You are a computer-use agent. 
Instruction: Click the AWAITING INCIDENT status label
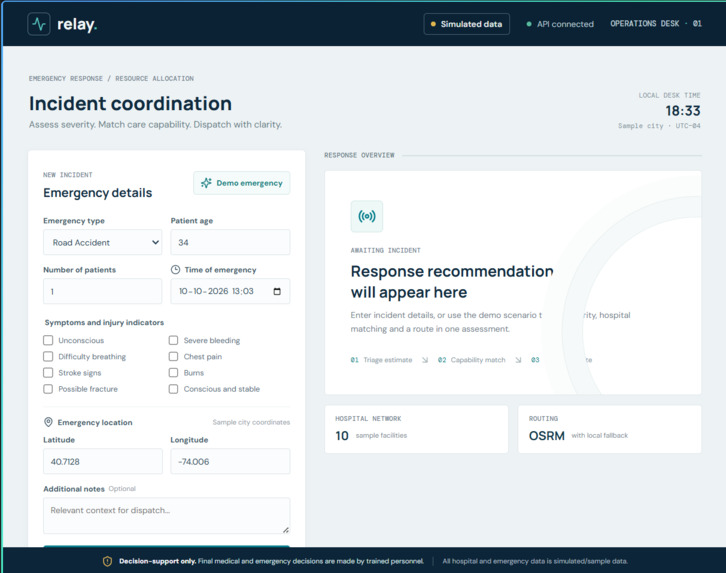tap(386, 250)
